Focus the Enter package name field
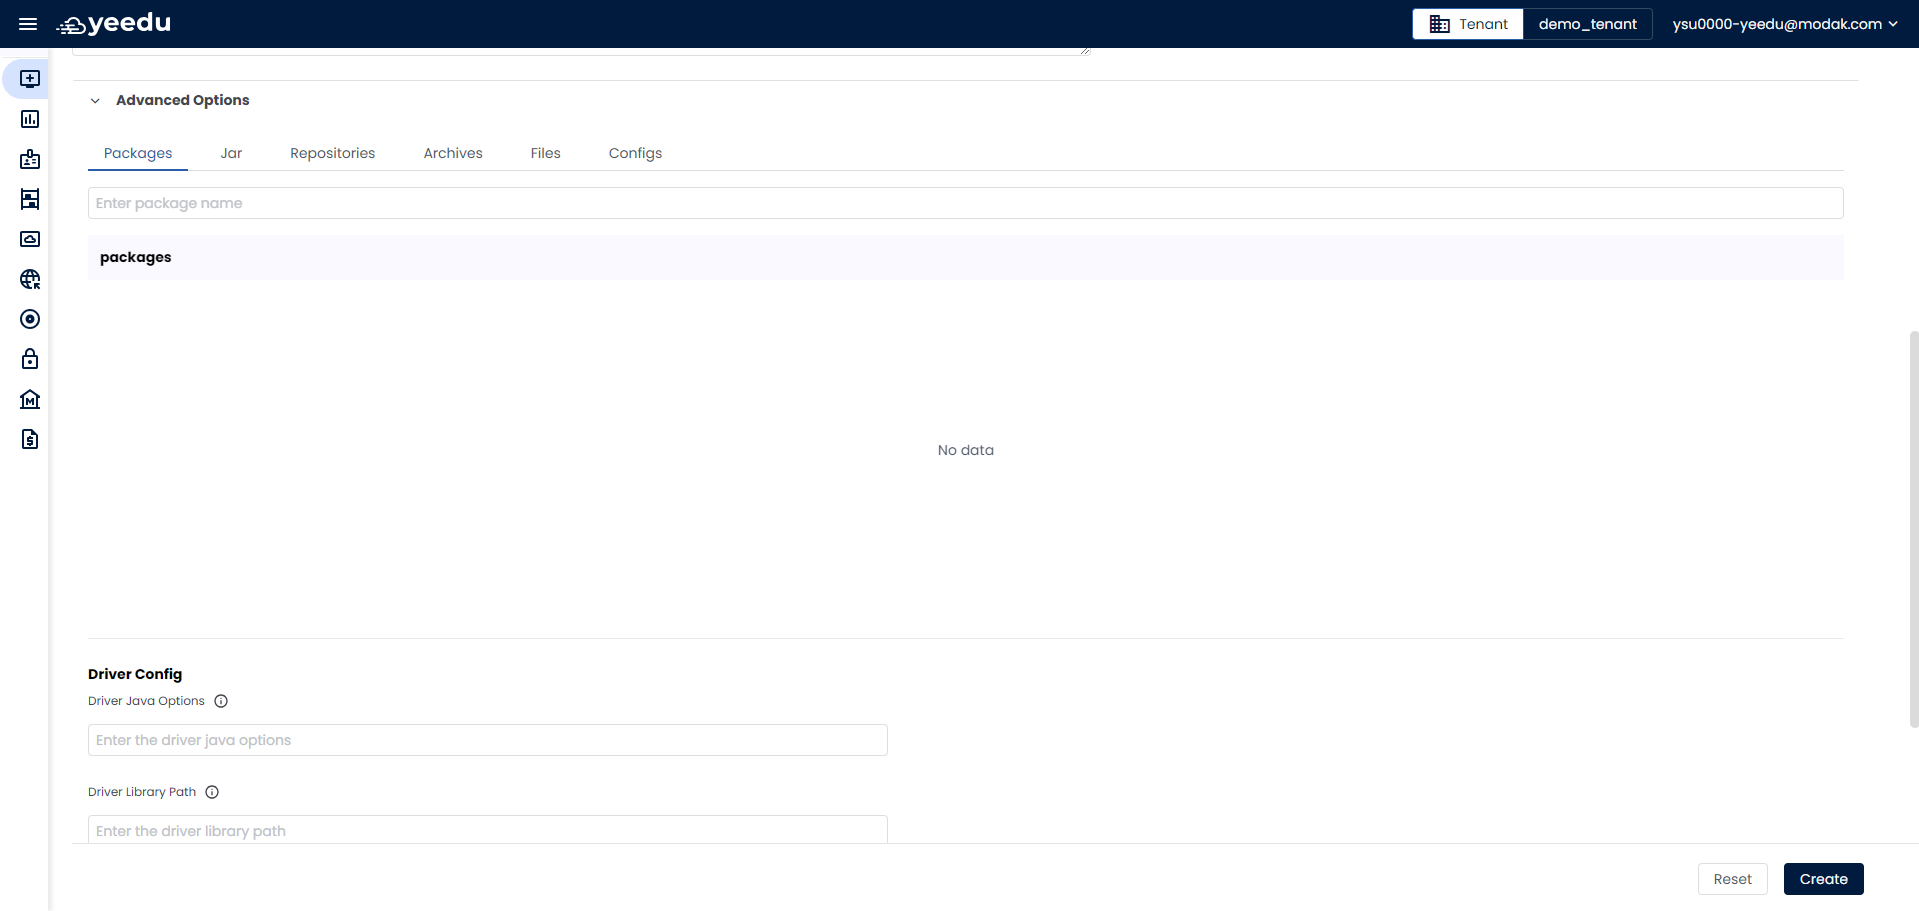 point(965,203)
